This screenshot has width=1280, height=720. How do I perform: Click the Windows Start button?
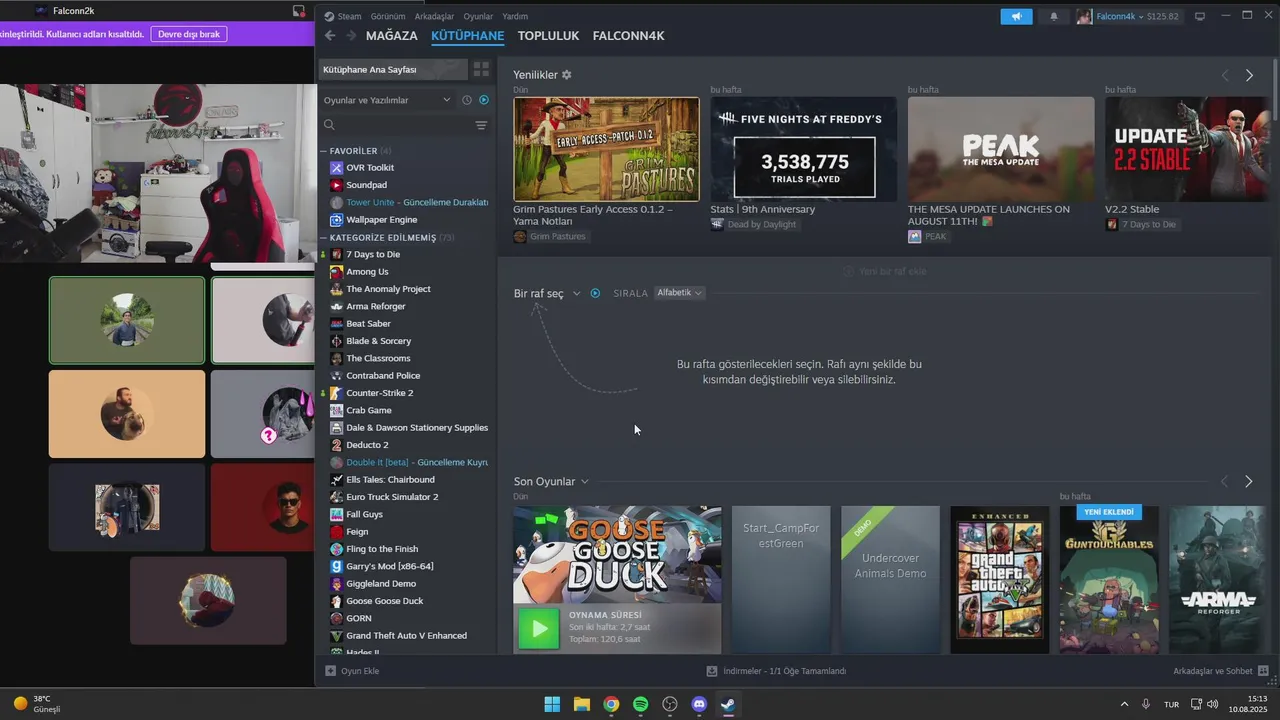coord(552,704)
